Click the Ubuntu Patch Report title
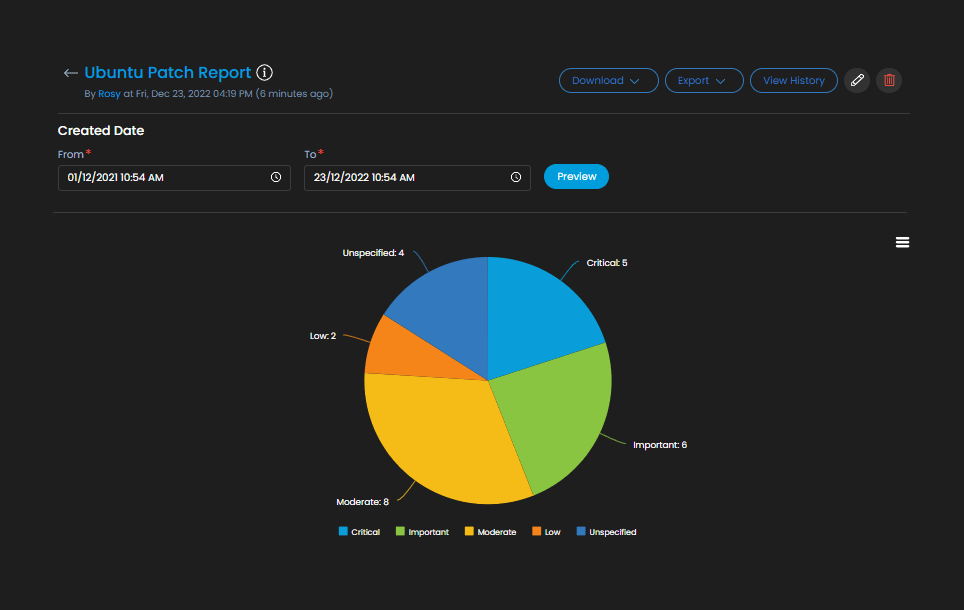This screenshot has width=964, height=610. click(x=168, y=73)
